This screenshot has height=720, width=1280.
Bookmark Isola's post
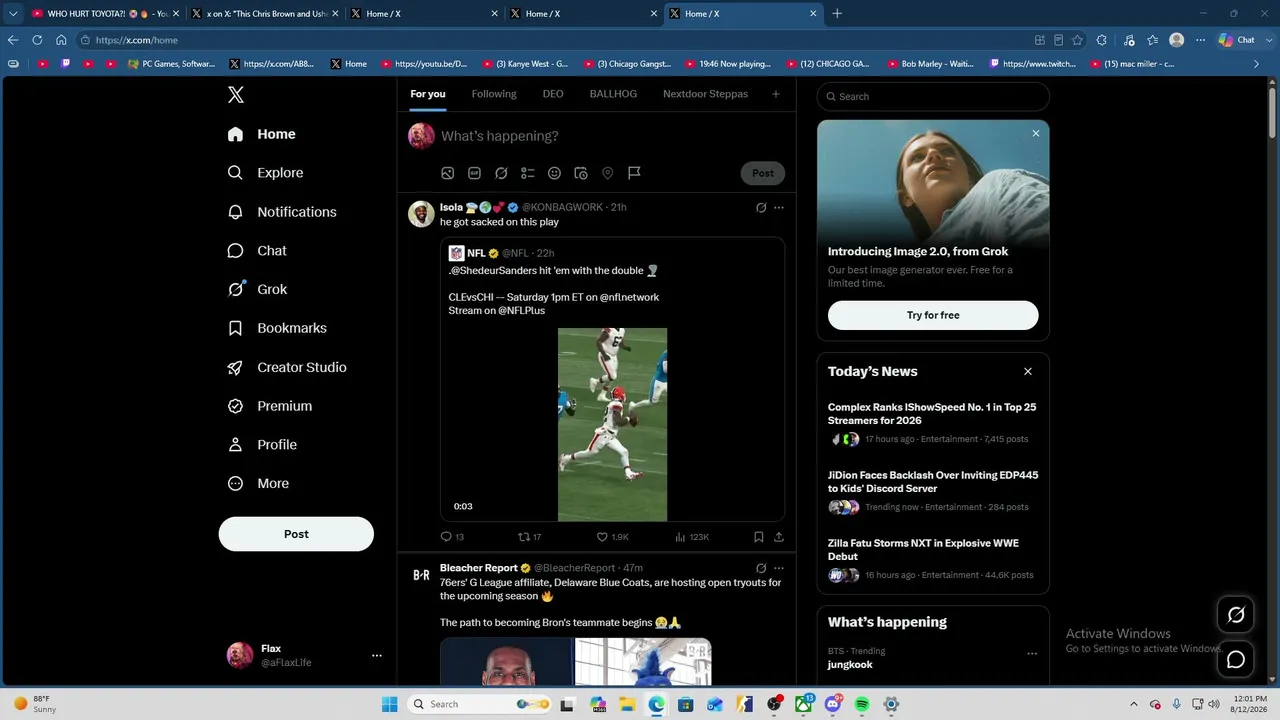point(759,537)
